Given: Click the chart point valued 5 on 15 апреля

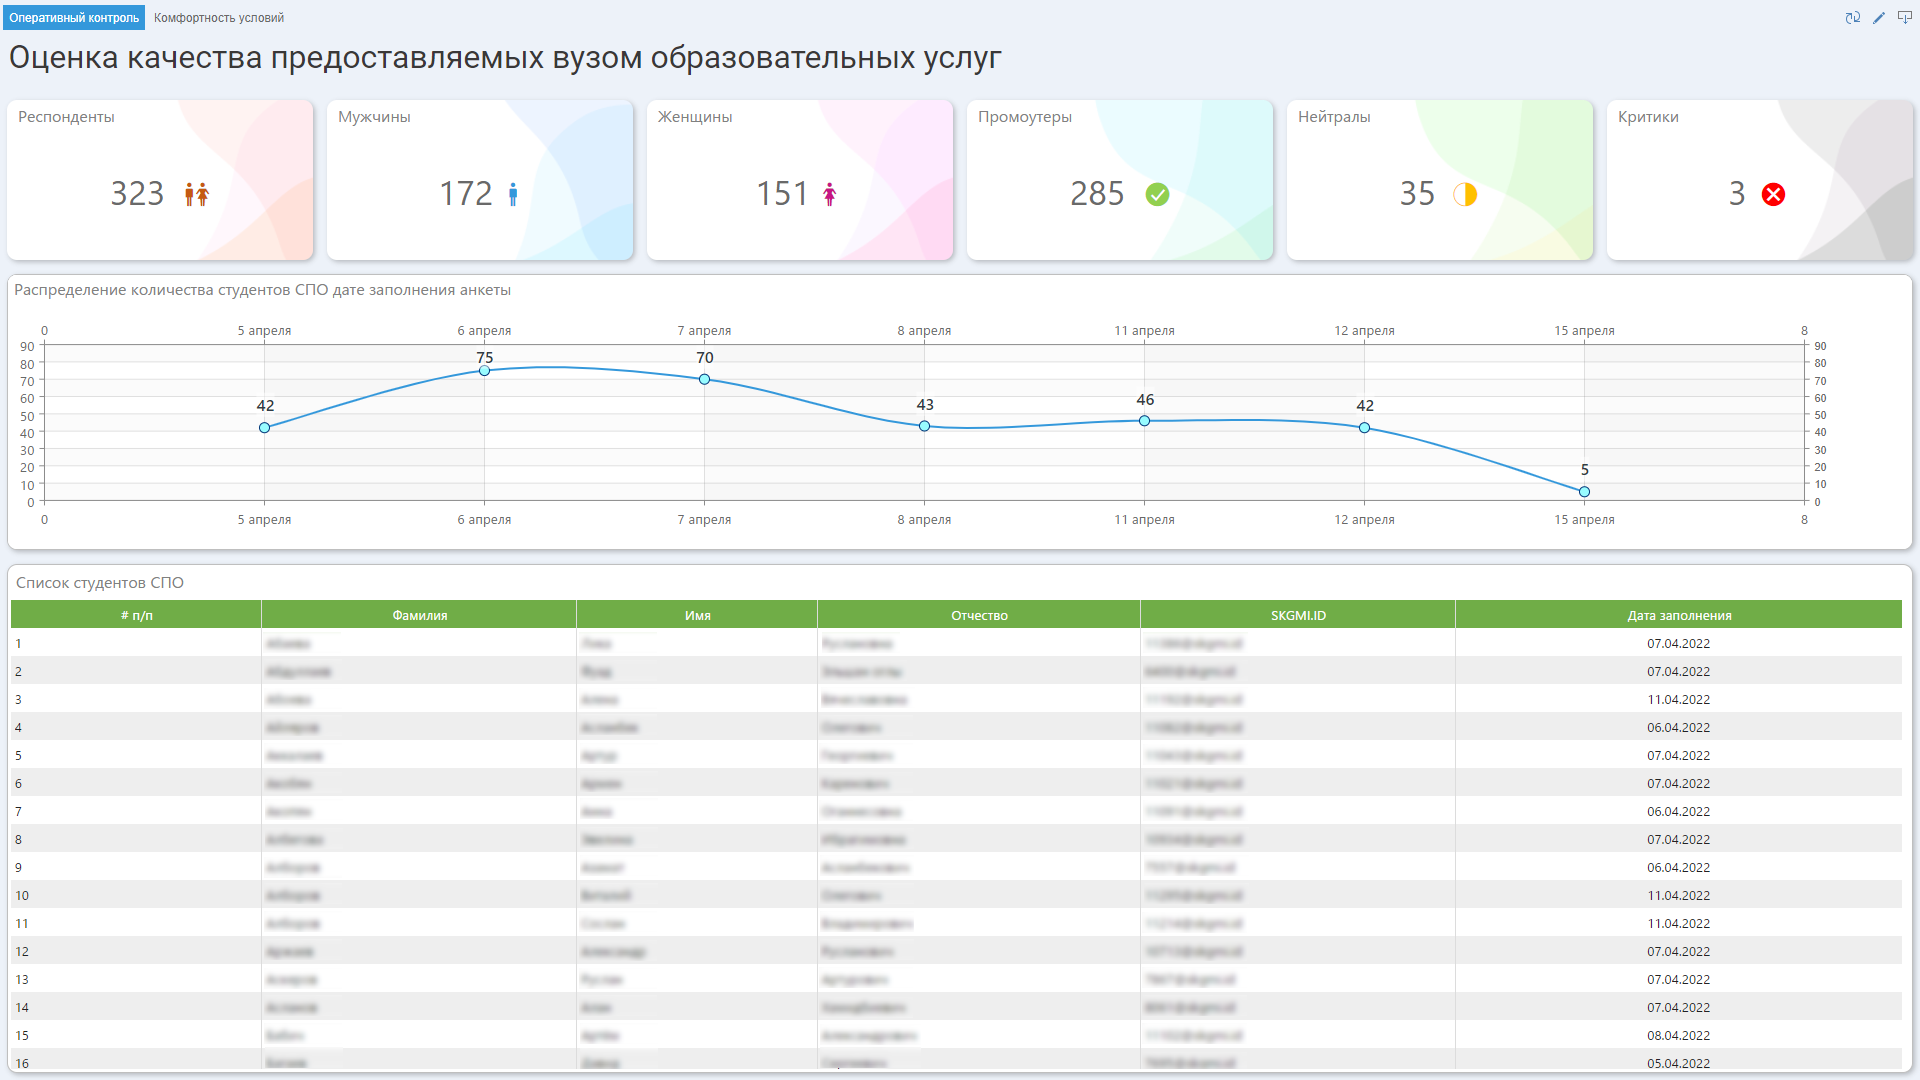Looking at the screenshot, I should click(1584, 491).
